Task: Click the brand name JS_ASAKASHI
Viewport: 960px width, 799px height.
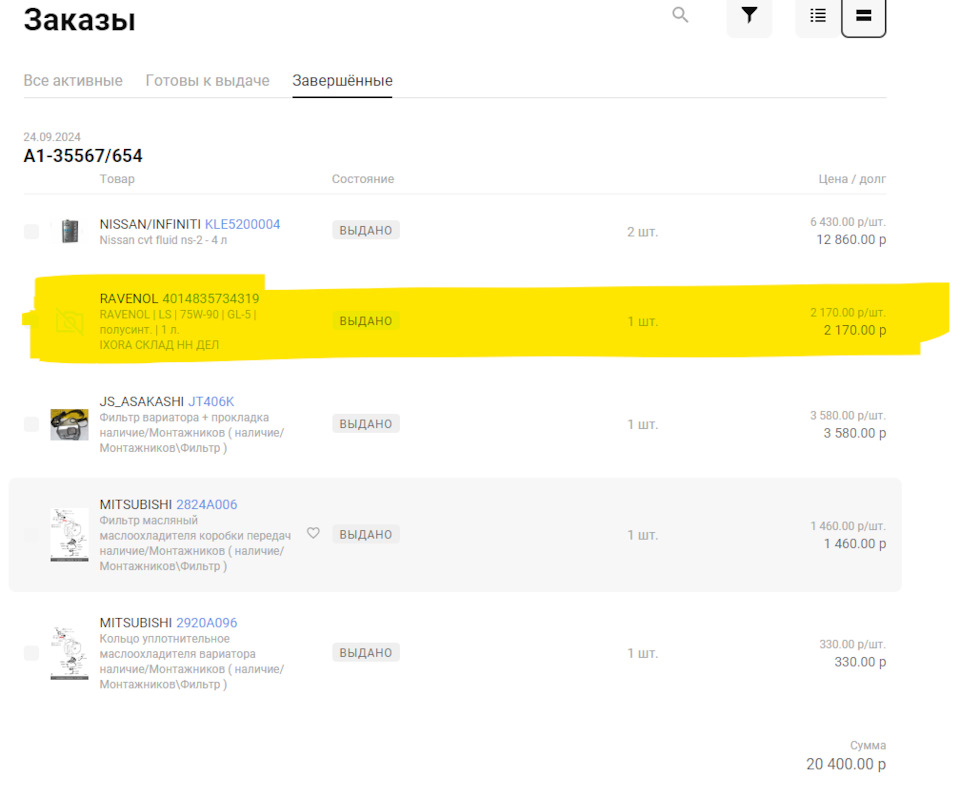Action: click(x=141, y=402)
